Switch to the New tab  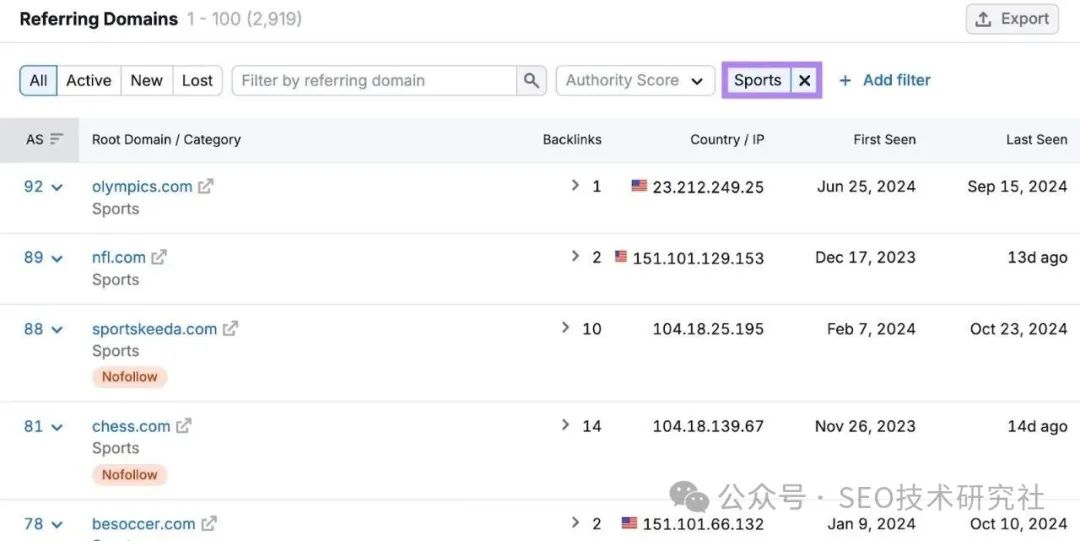tap(147, 81)
